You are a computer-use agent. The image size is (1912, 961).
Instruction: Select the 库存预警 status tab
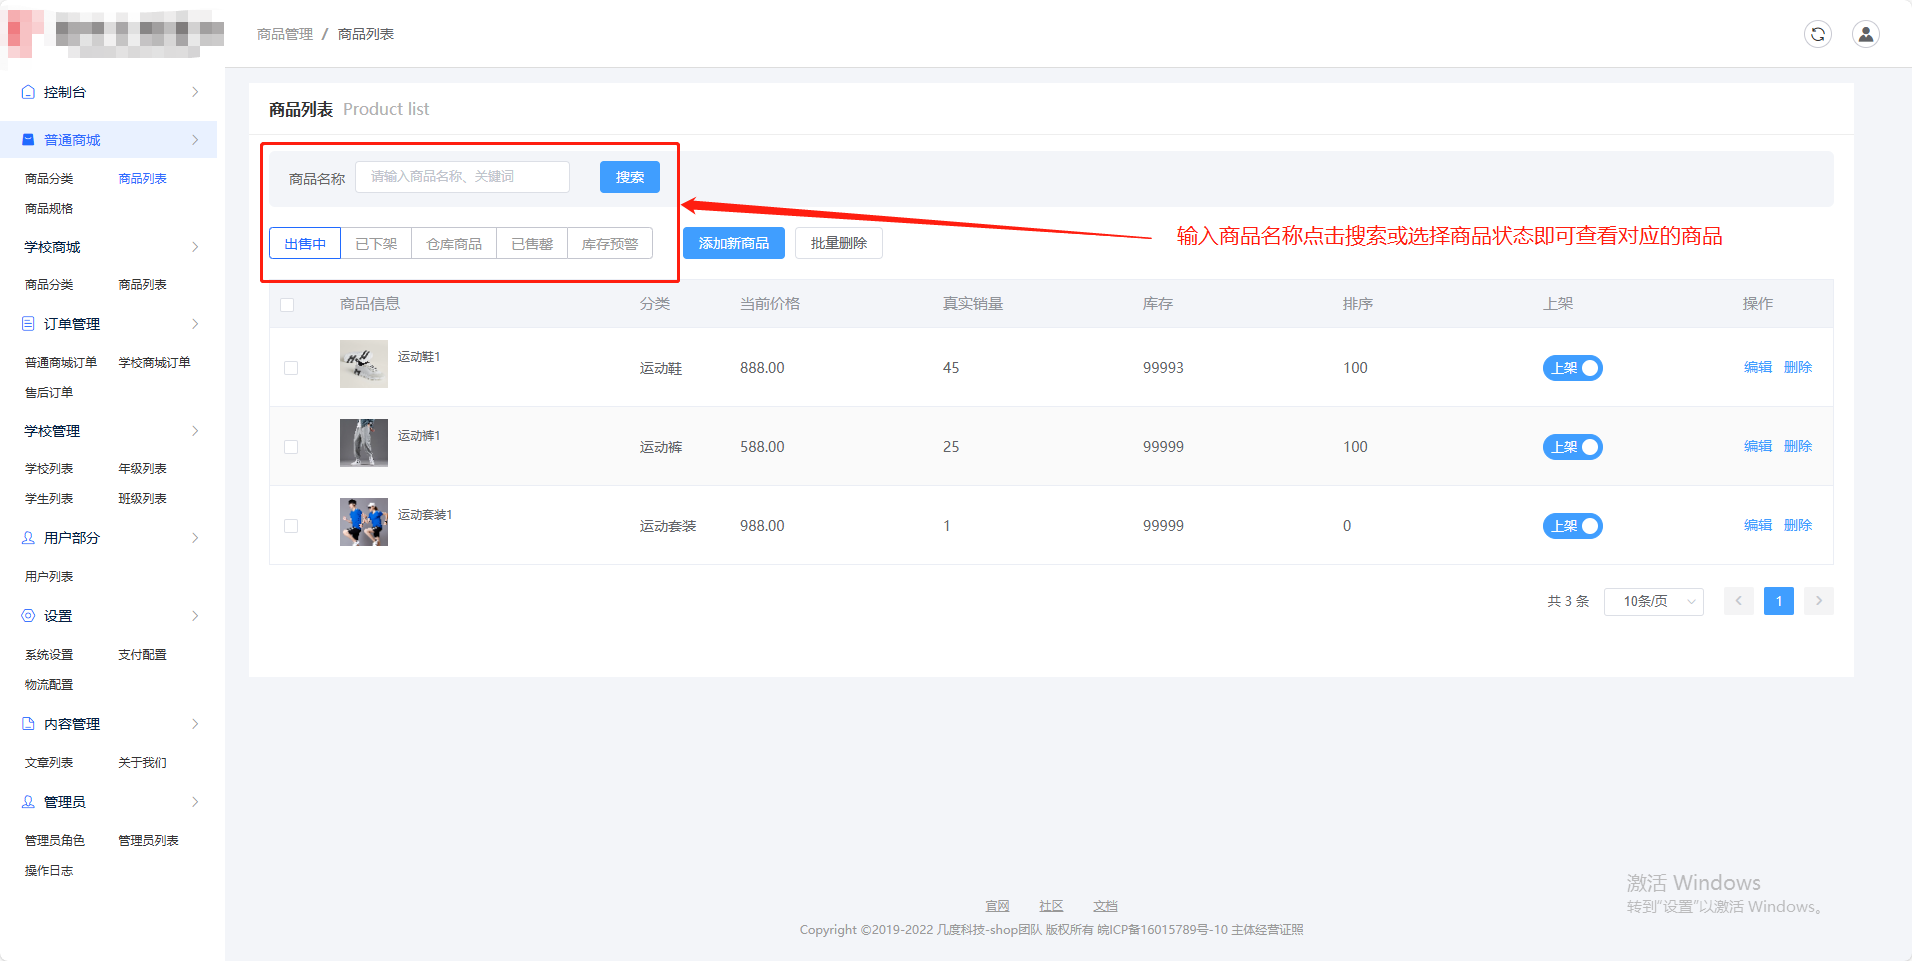point(609,244)
